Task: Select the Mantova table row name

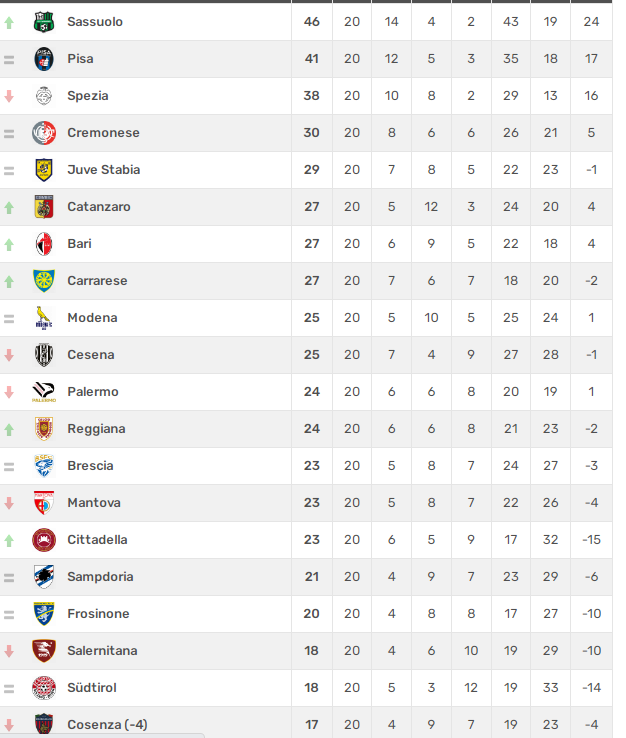Action: click(94, 503)
